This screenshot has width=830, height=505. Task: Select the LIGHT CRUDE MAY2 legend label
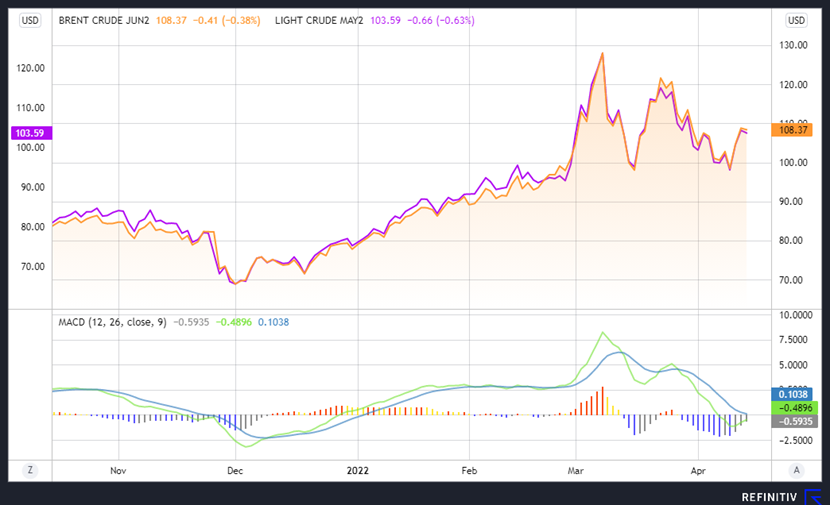pos(319,21)
